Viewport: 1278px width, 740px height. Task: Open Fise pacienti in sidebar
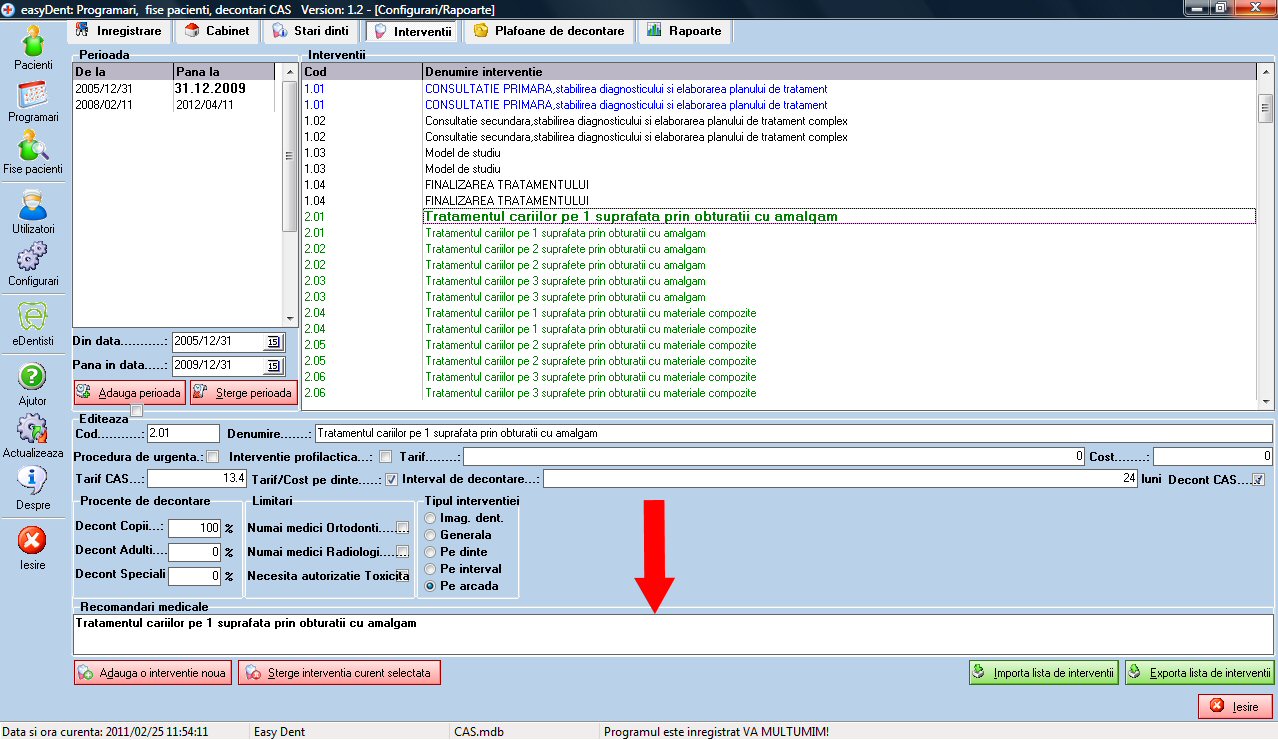pos(33,150)
